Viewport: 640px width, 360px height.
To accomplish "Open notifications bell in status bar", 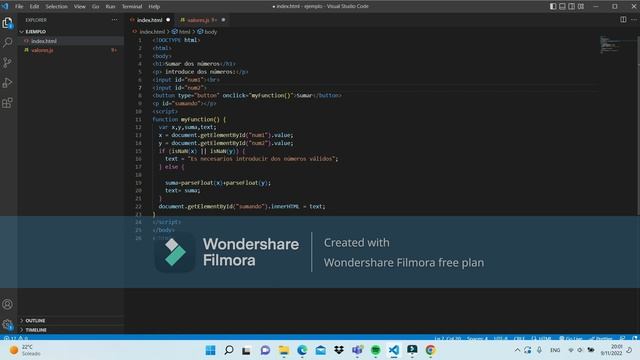I will point(635,338).
